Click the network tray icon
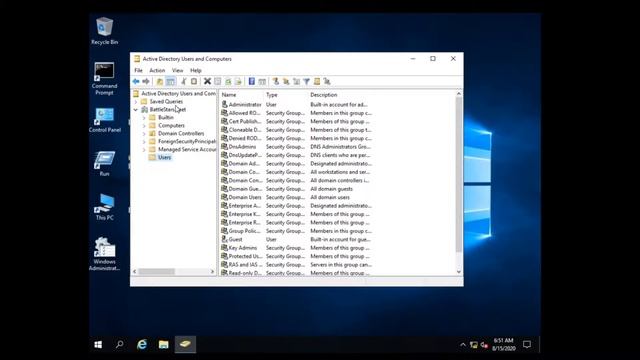Screen dimensions: 640x360 pos(474,345)
